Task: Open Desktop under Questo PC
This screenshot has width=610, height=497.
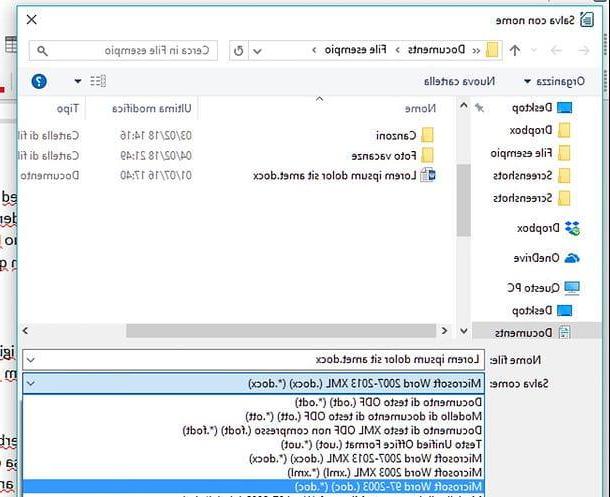Action: tap(542, 310)
